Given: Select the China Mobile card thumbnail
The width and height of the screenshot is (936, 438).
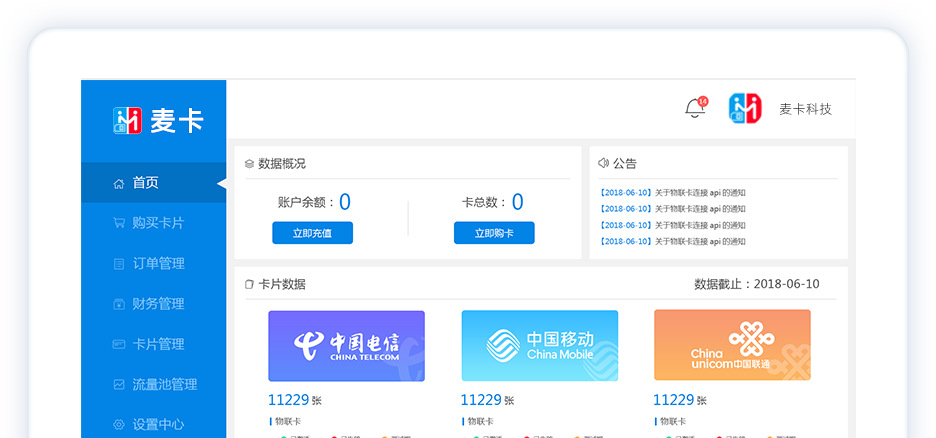Looking at the screenshot, I should 539,345.
